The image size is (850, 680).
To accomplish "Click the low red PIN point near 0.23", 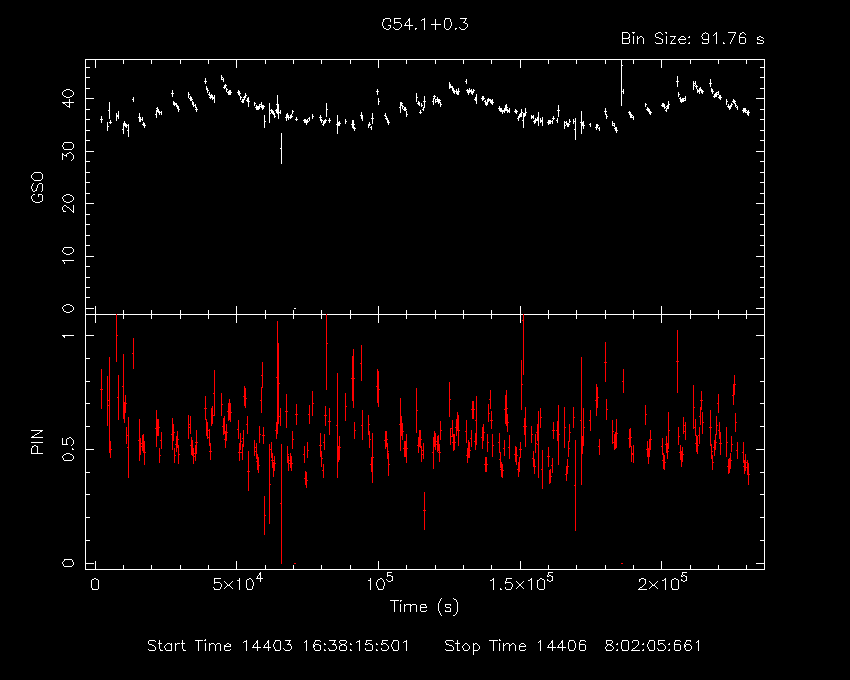I will pyautogui.click(x=424, y=510).
